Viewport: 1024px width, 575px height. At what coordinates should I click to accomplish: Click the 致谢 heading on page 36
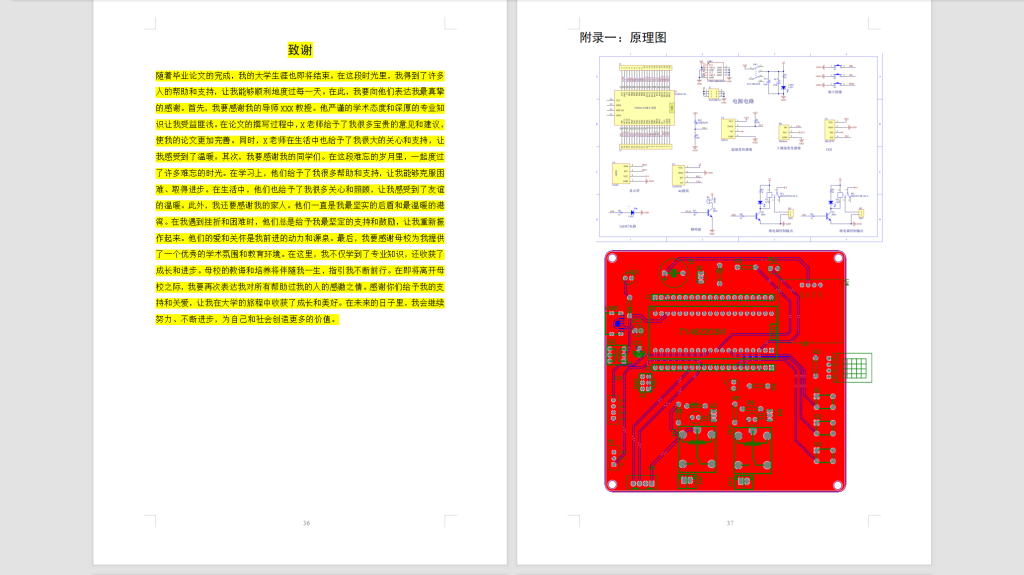tap(300, 50)
